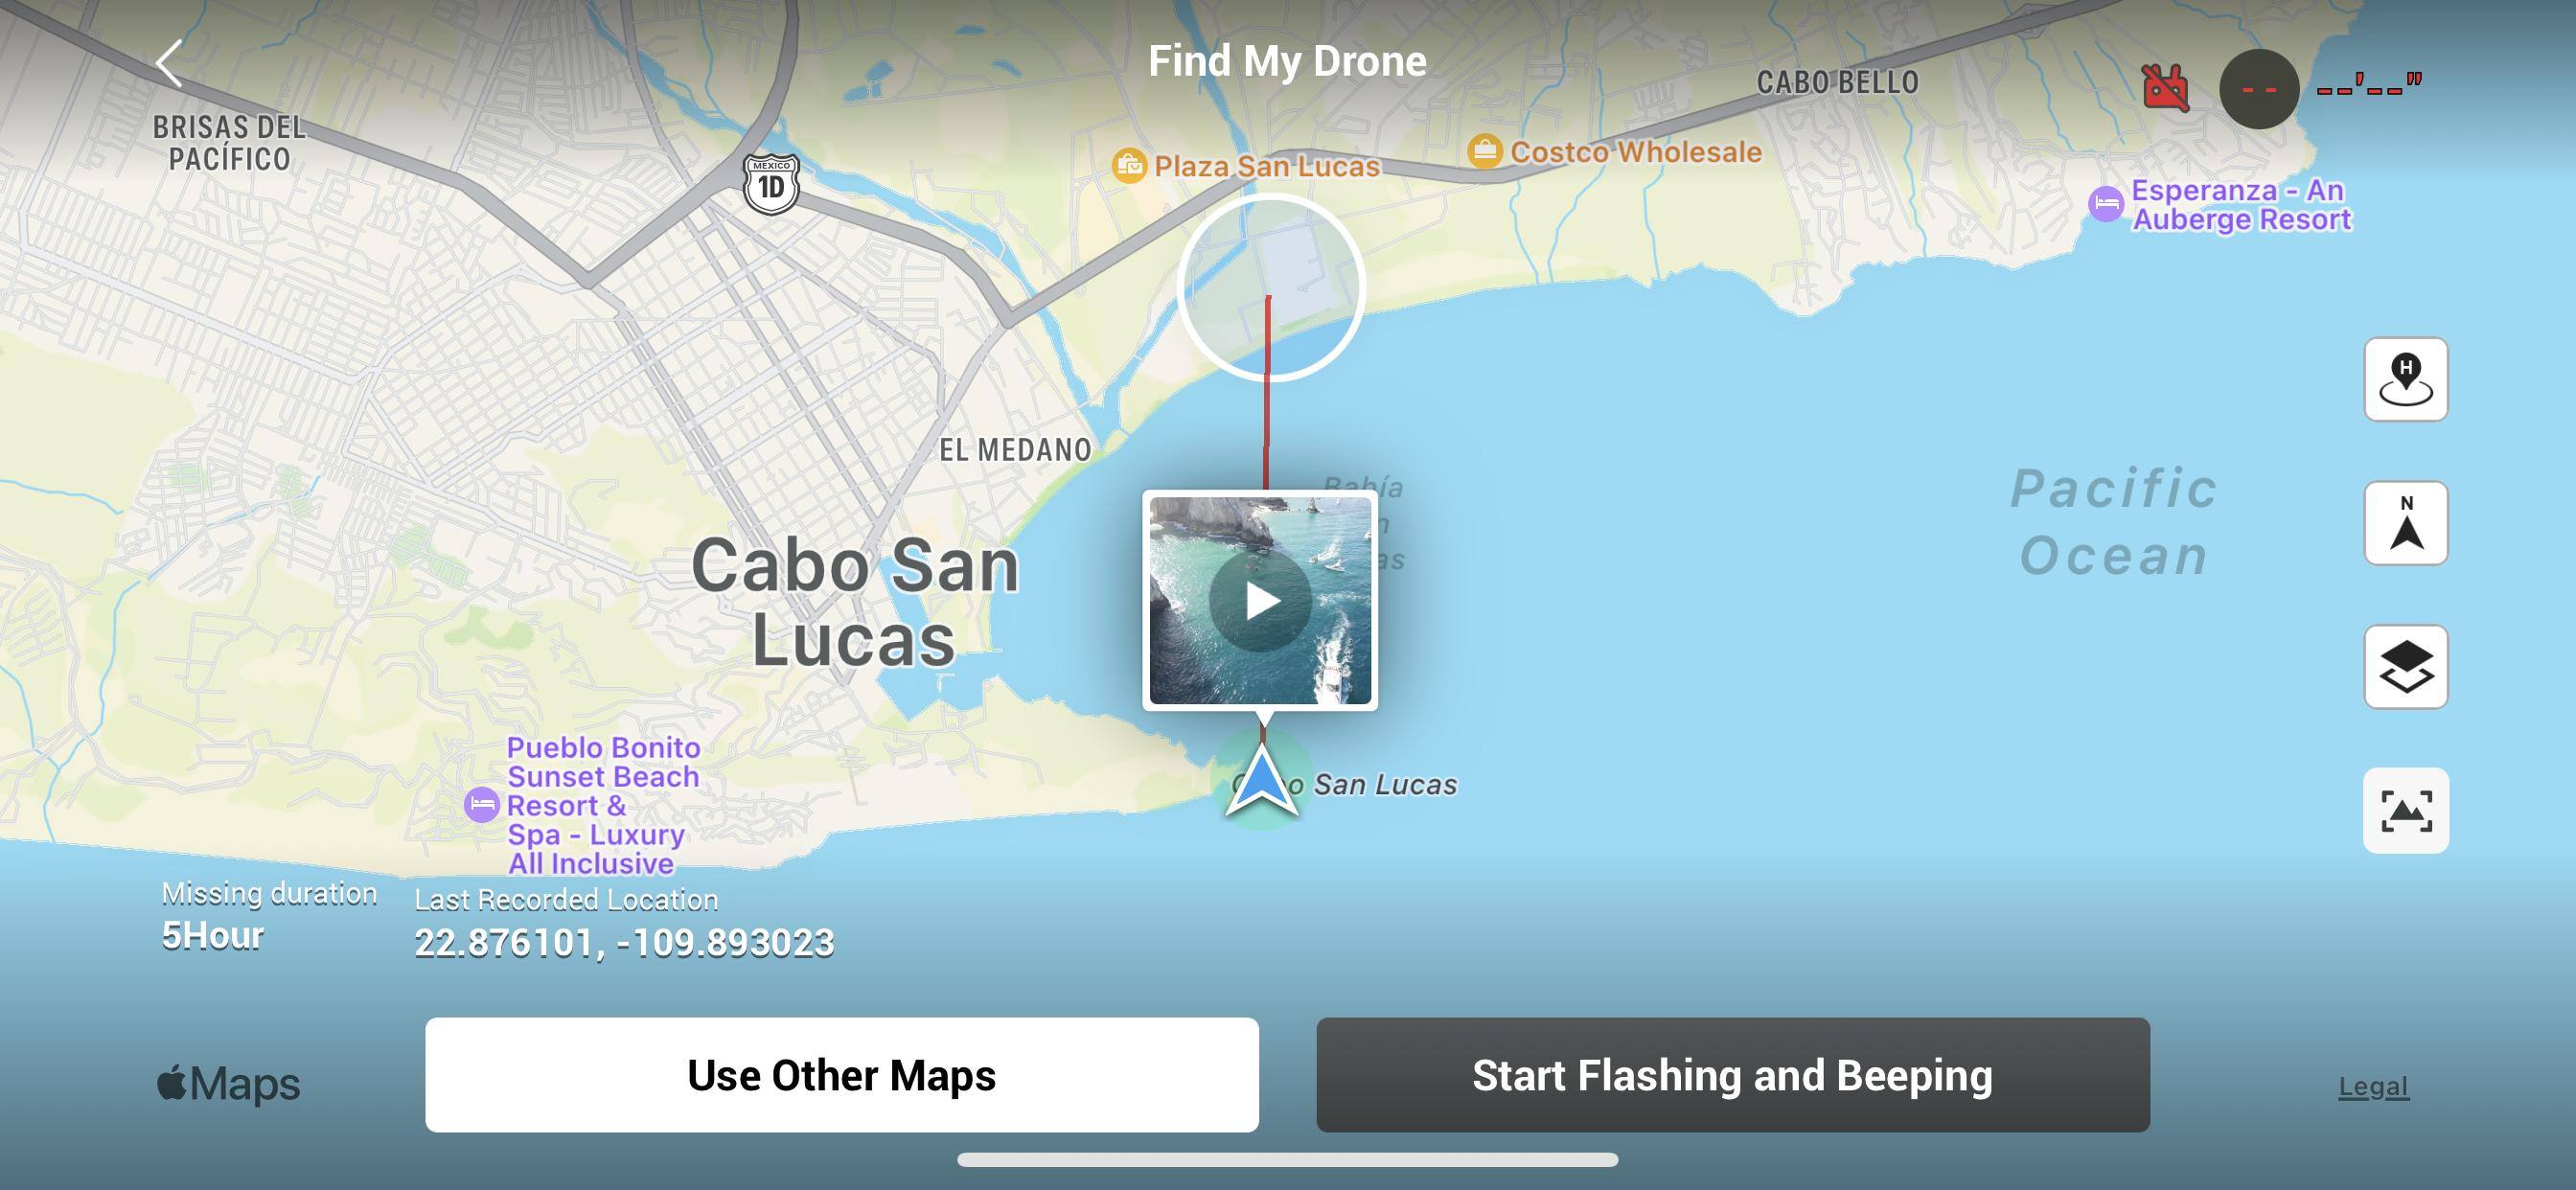The image size is (2576, 1190).
Task: Tap the north compass orientation button
Action: click(x=2405, y=523)
